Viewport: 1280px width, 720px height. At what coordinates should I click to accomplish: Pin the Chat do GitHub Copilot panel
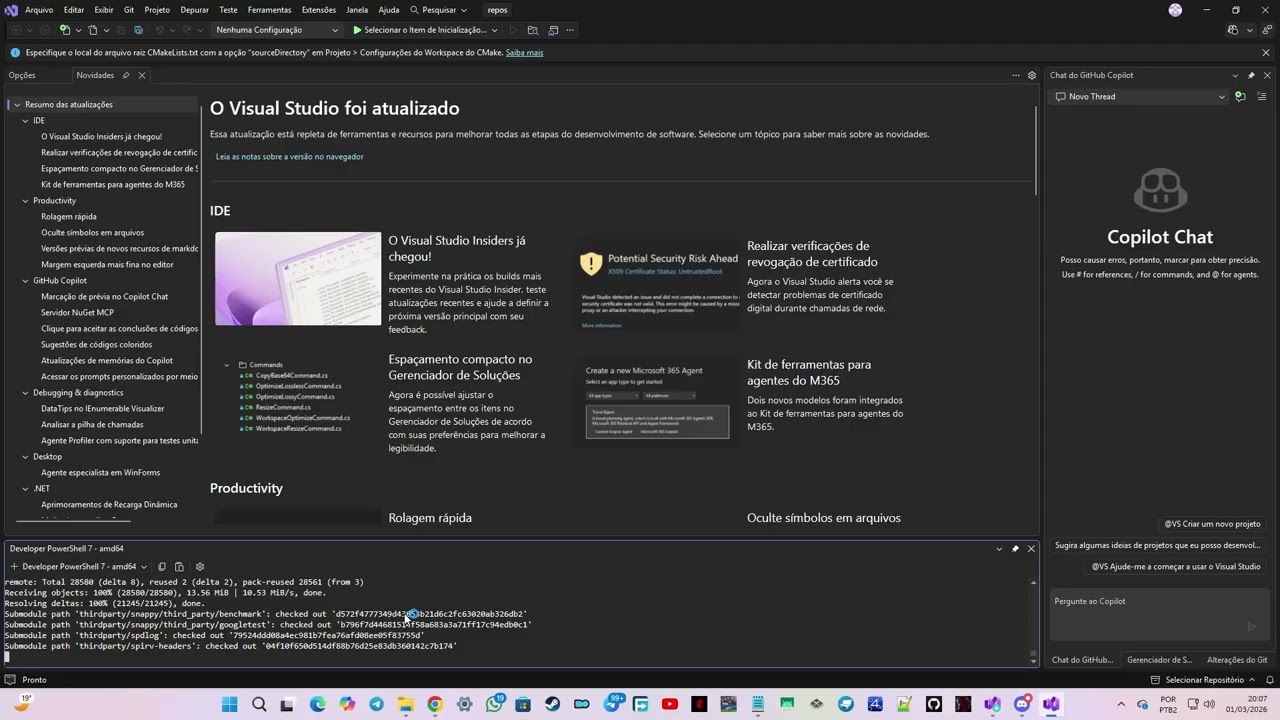[1251, 75]
